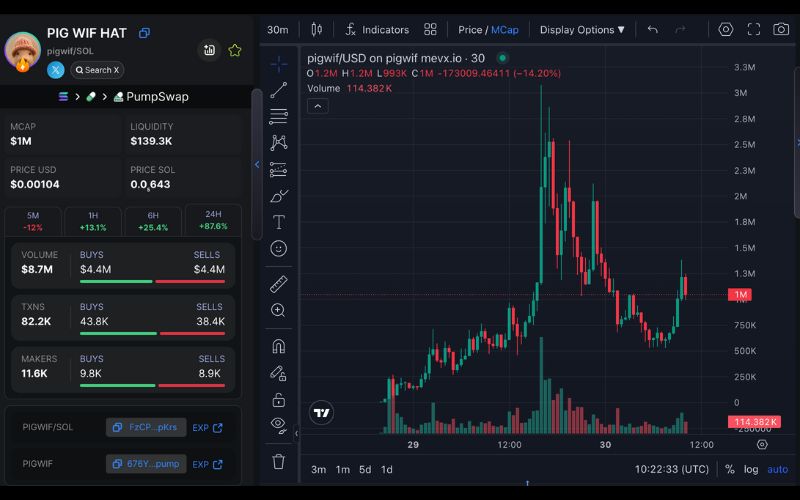This screenshot has width=800, height=500.
Task: Toggle lock all drawings
Action: (279, 399)
